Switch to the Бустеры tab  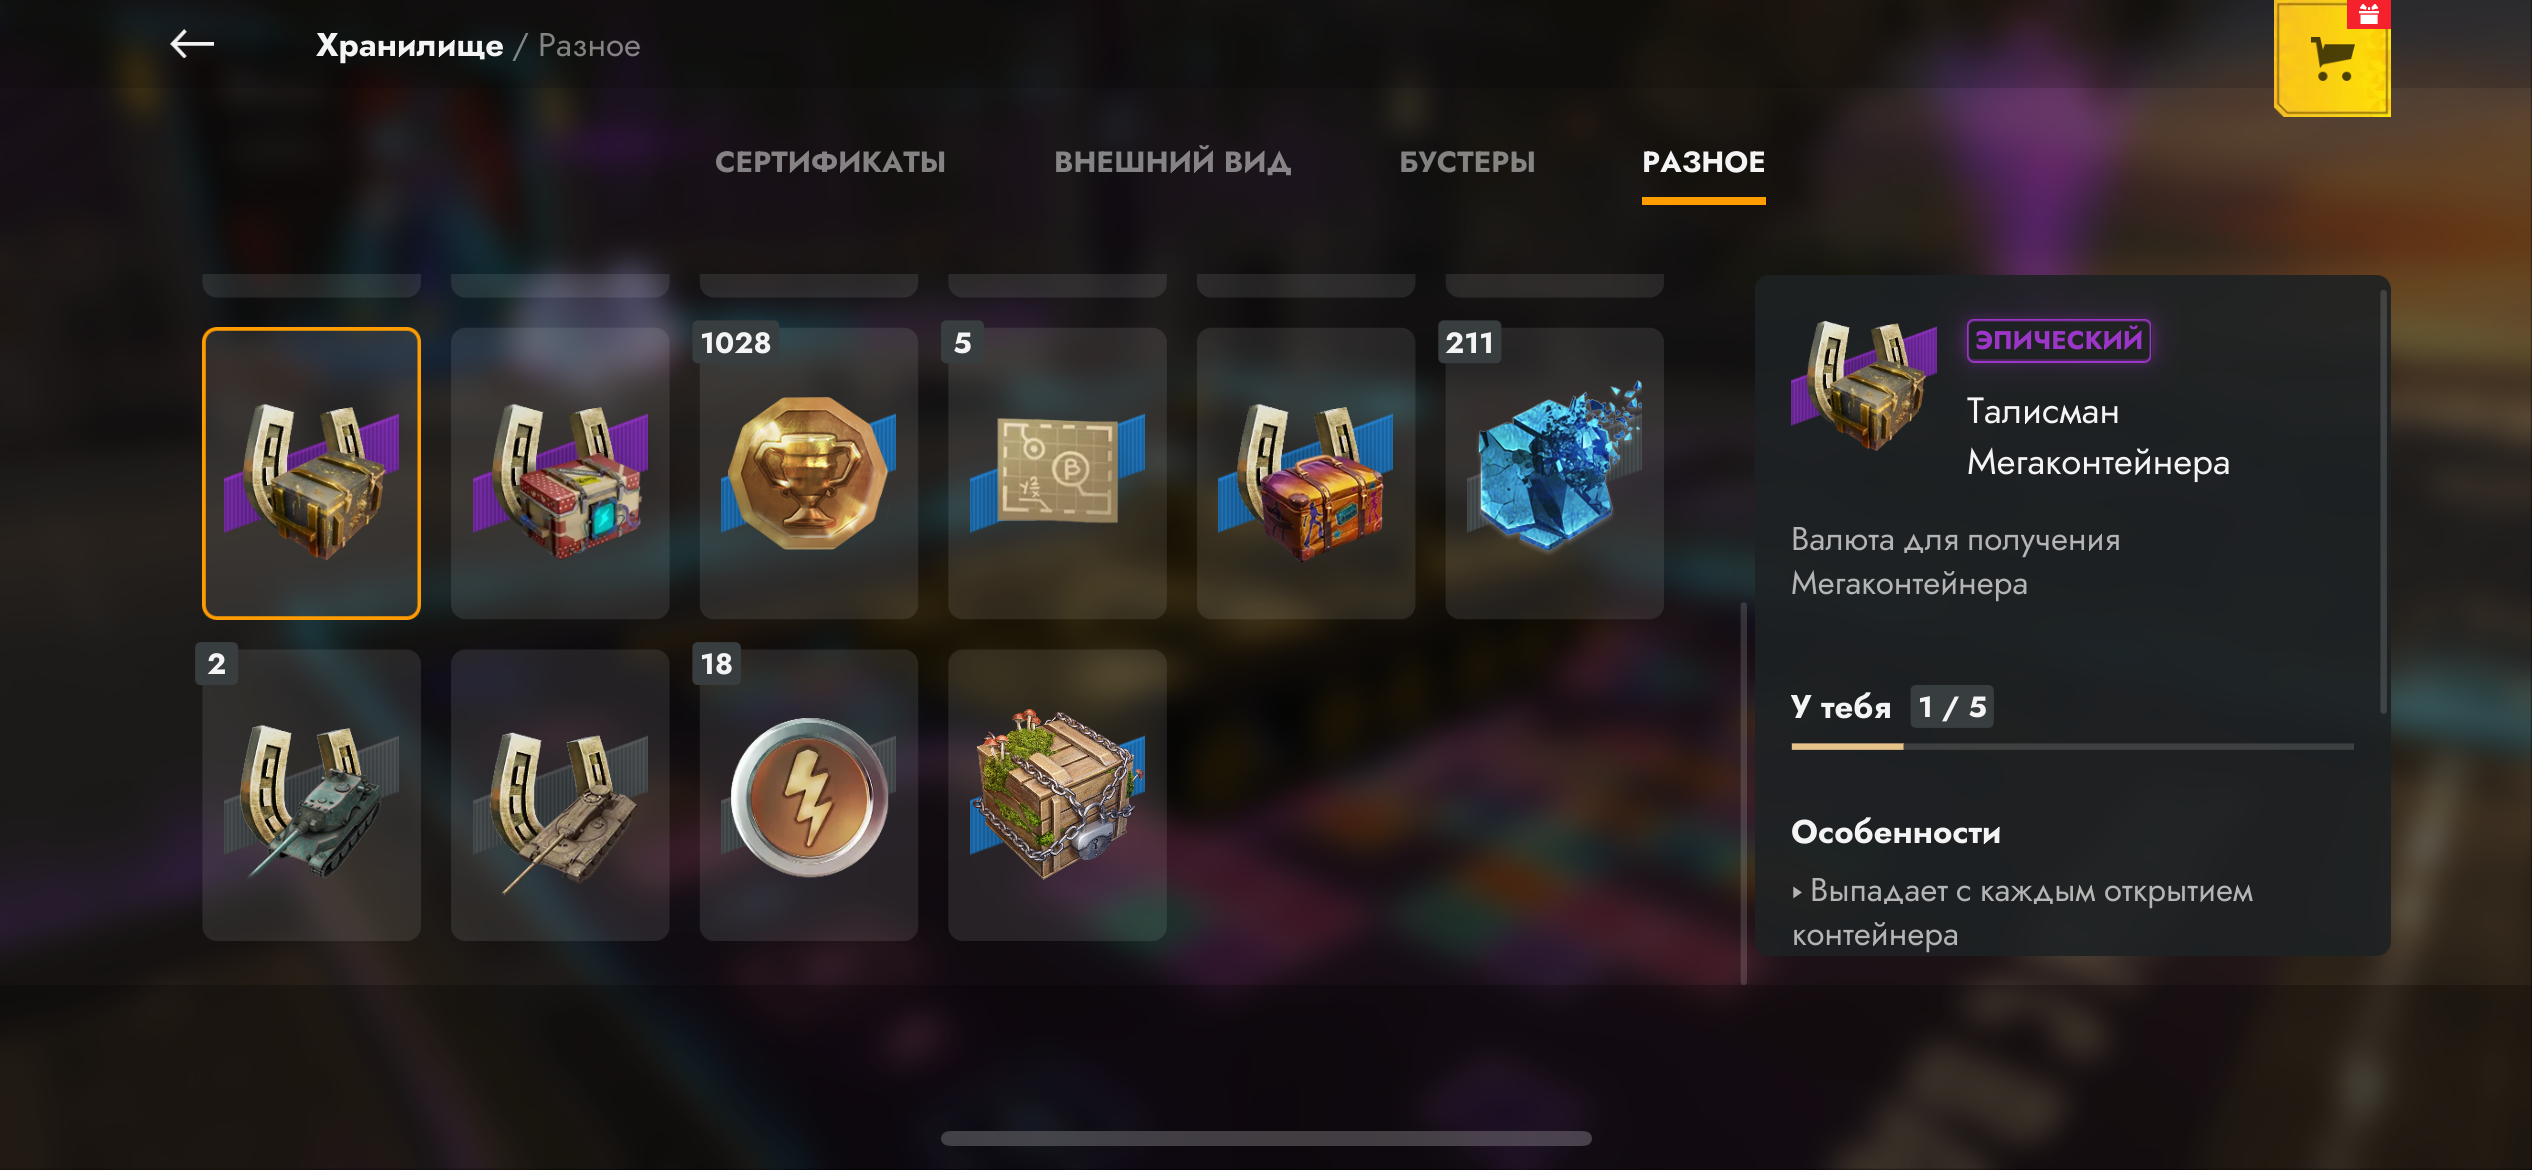1467,162
